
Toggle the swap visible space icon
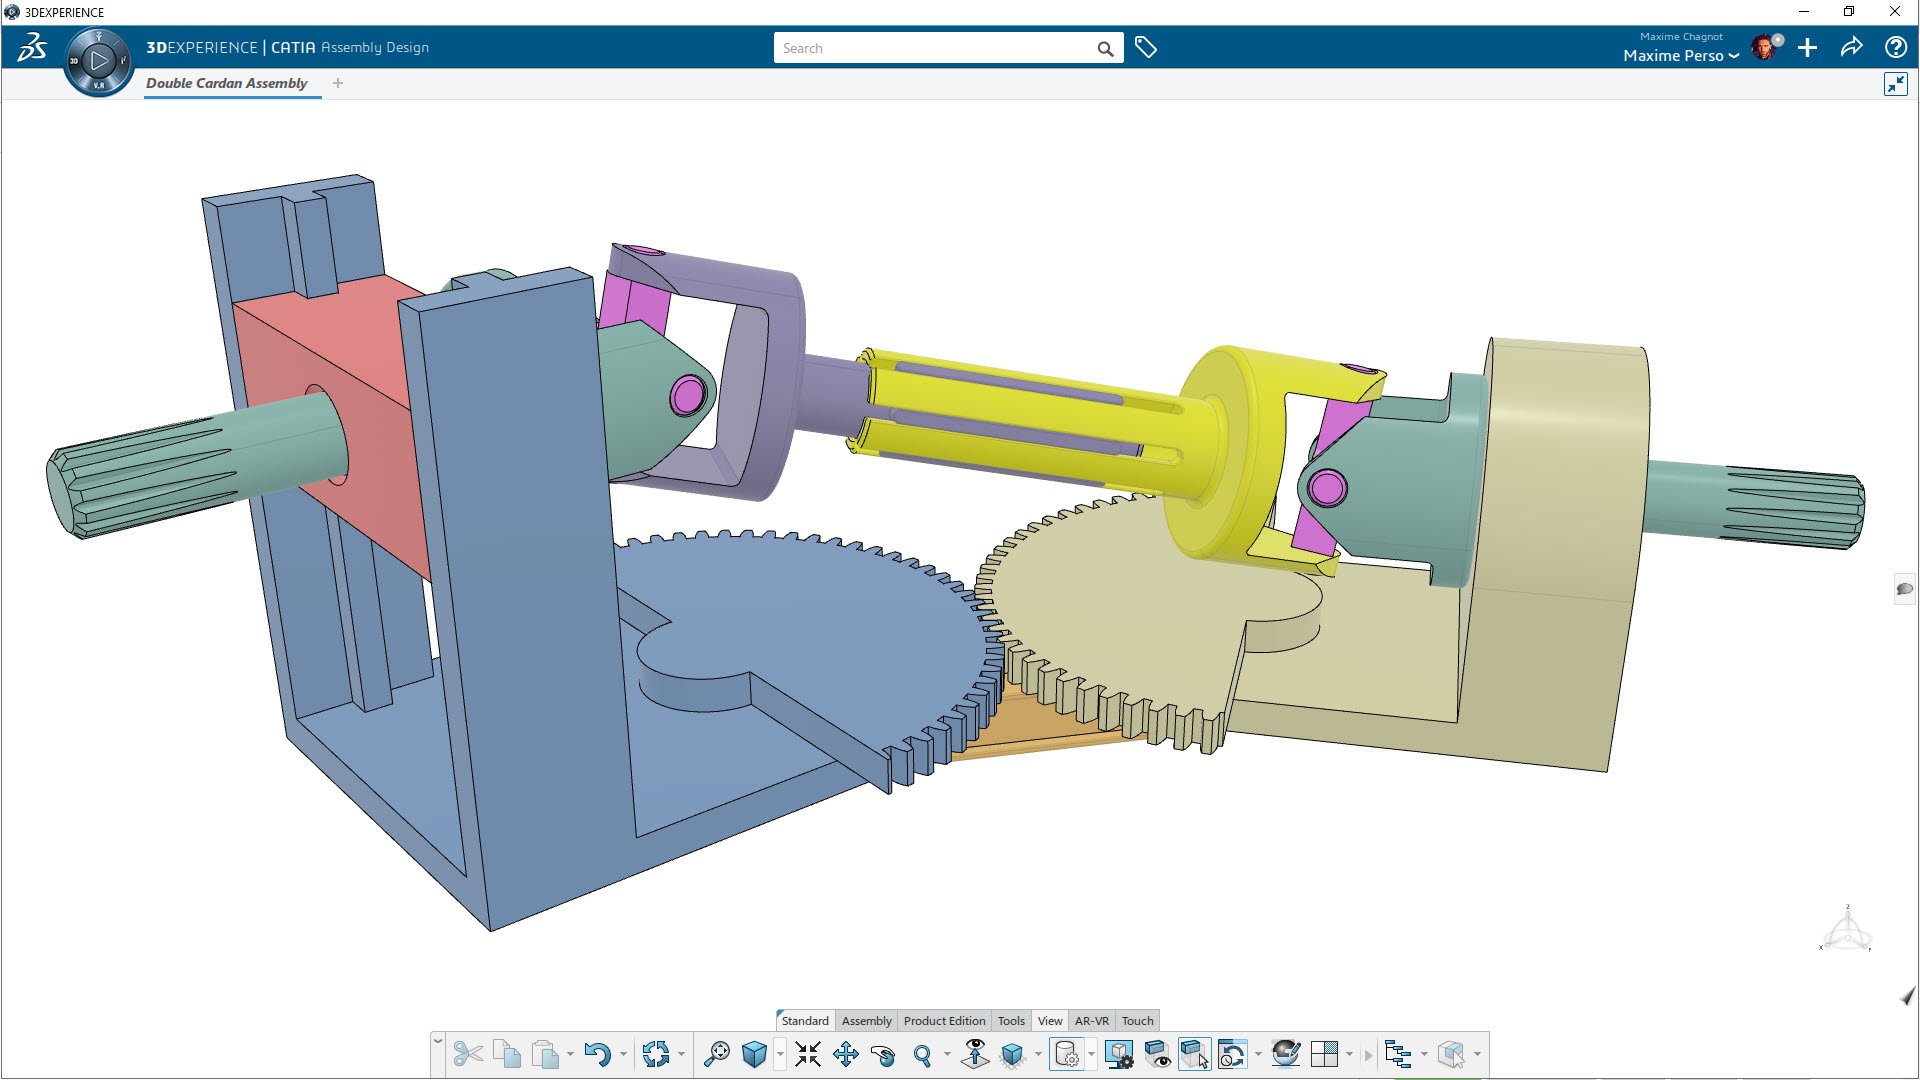click(1194, 1054)
